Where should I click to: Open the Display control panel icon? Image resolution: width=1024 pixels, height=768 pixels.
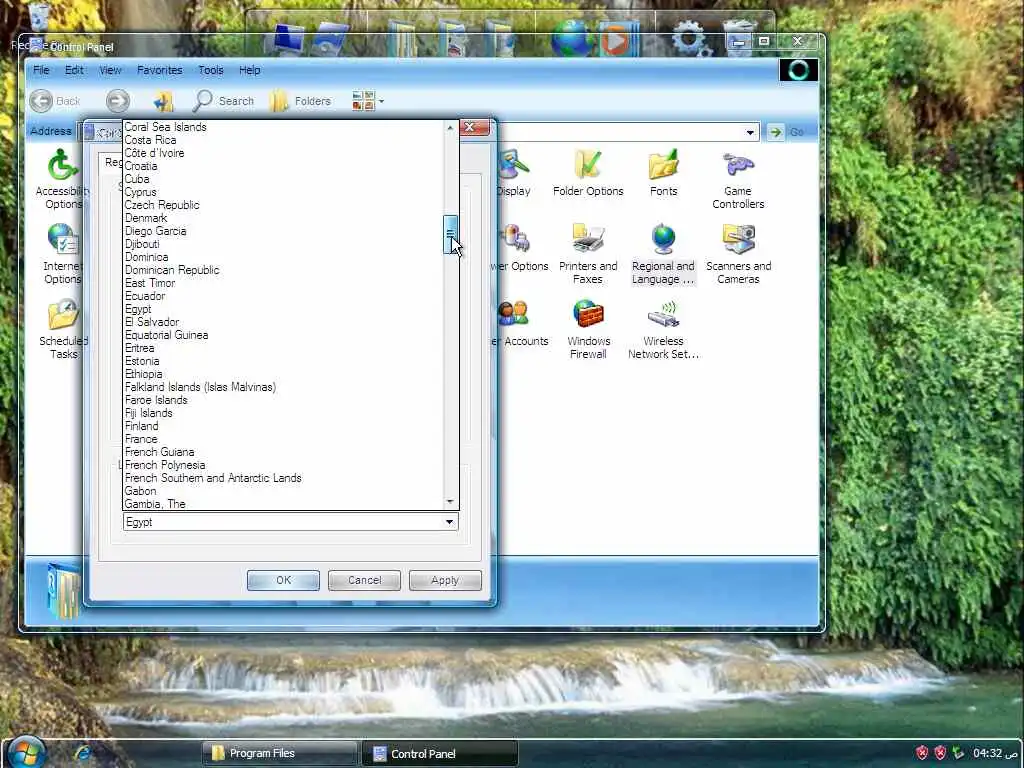[x=514, y=173]
